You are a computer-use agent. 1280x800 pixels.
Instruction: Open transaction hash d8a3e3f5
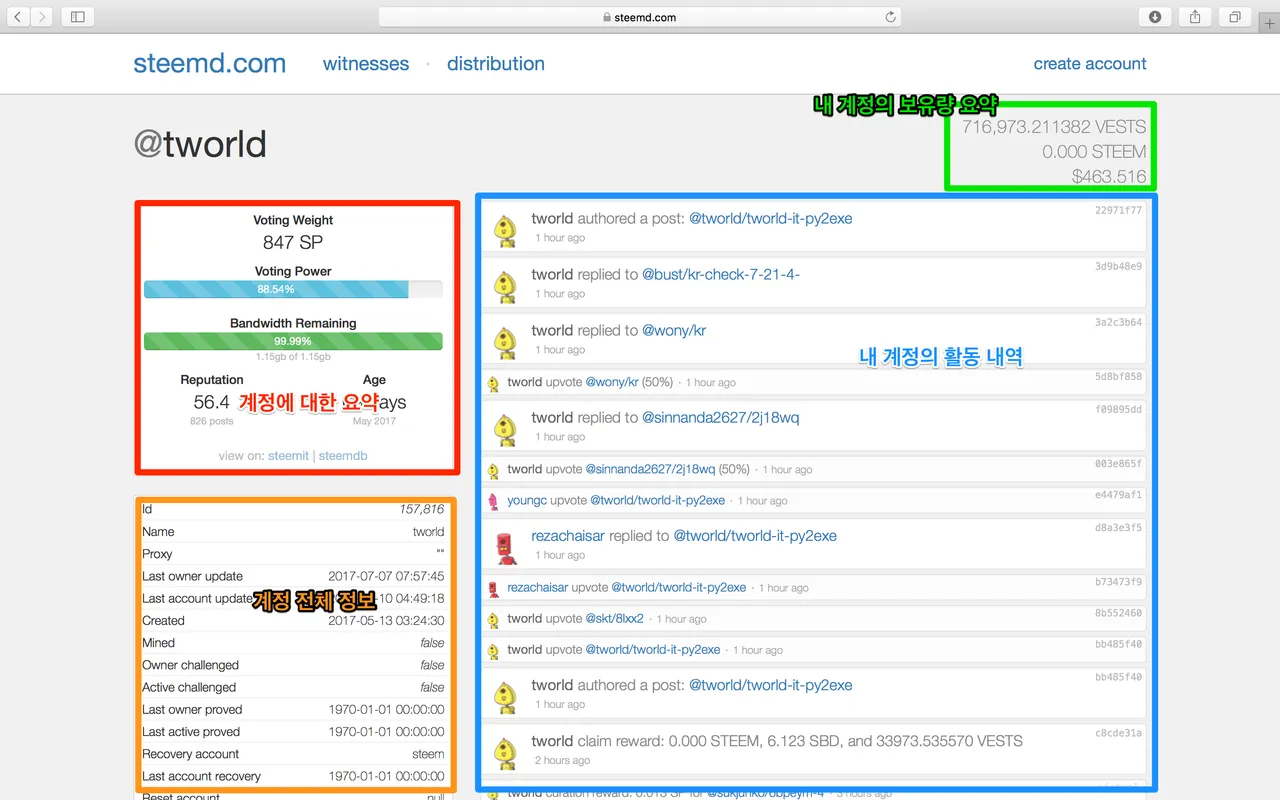pos(1118,527)
